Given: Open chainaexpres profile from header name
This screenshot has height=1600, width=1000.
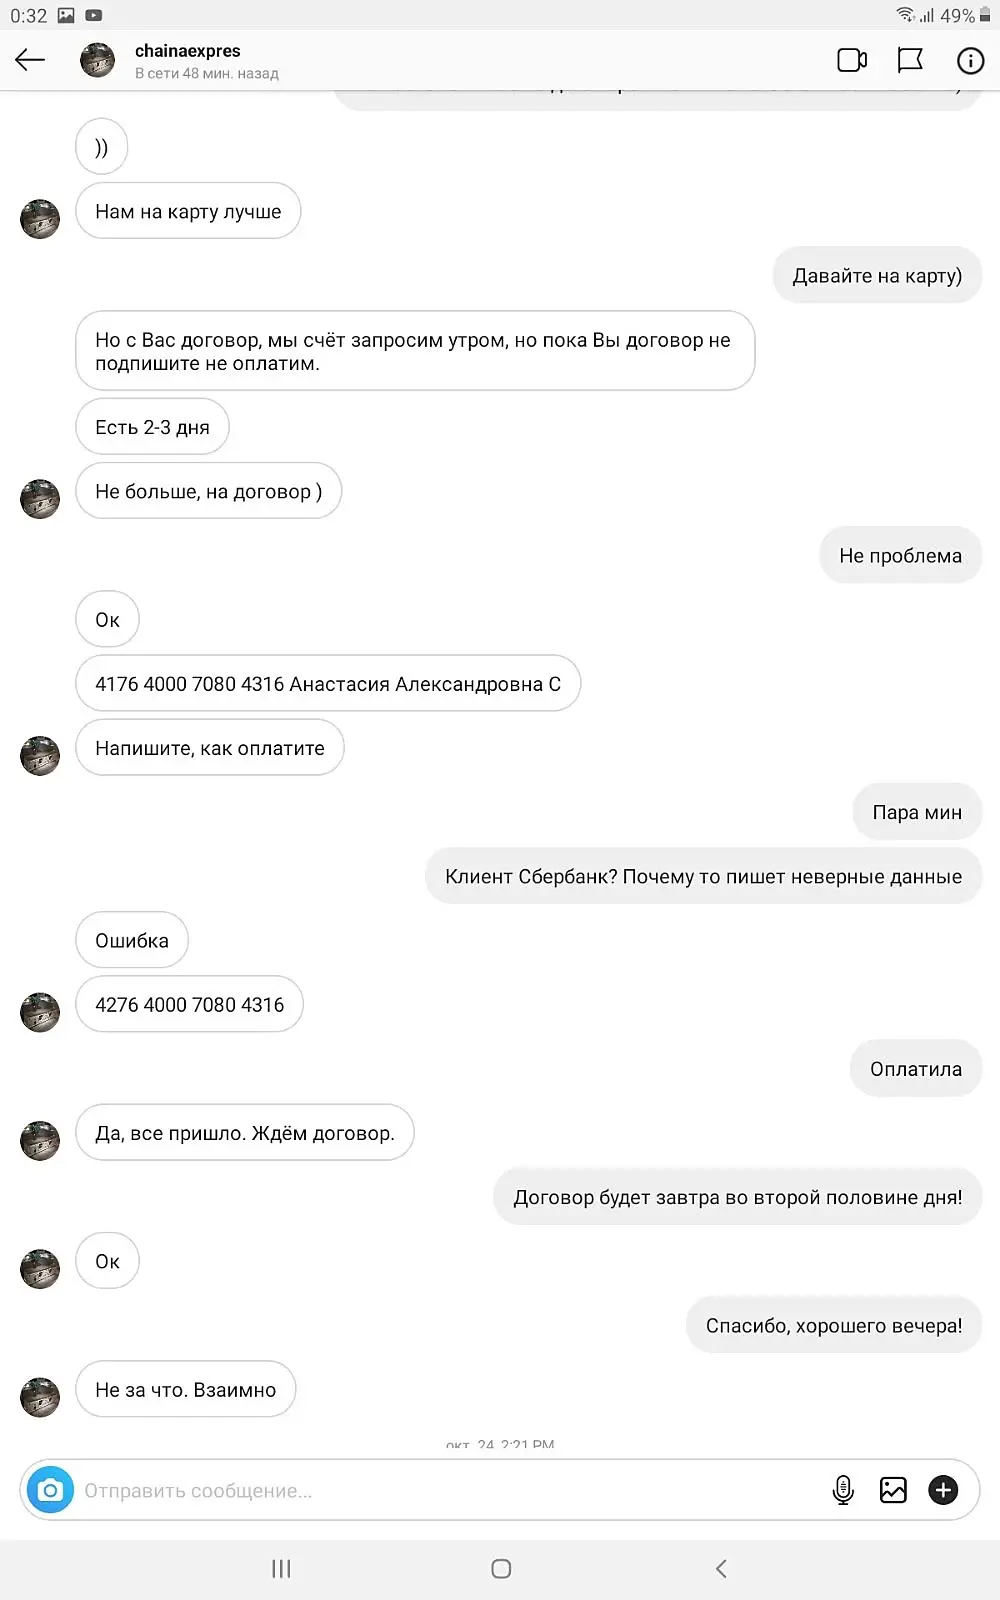Looking at the screenshot, I should 188,51.
